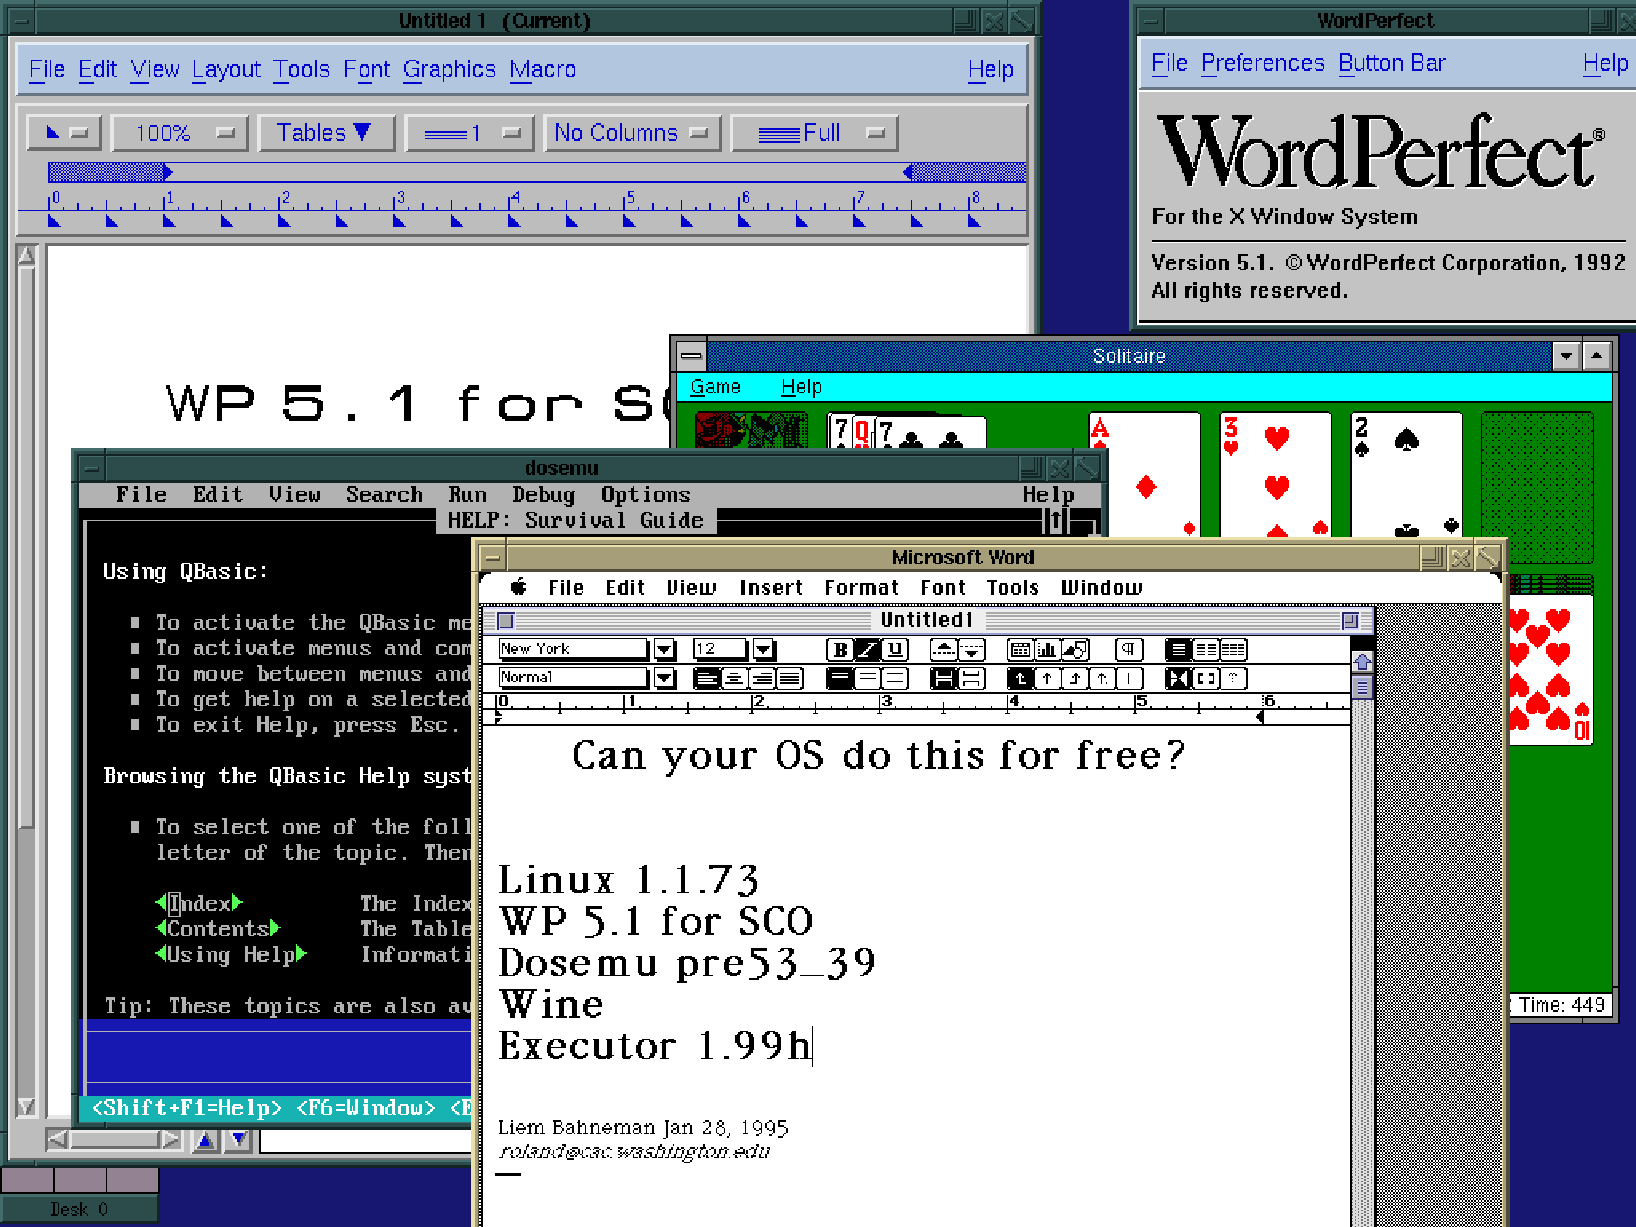
Task: Click the Solitaire deck card back
Action: (750, 431)
